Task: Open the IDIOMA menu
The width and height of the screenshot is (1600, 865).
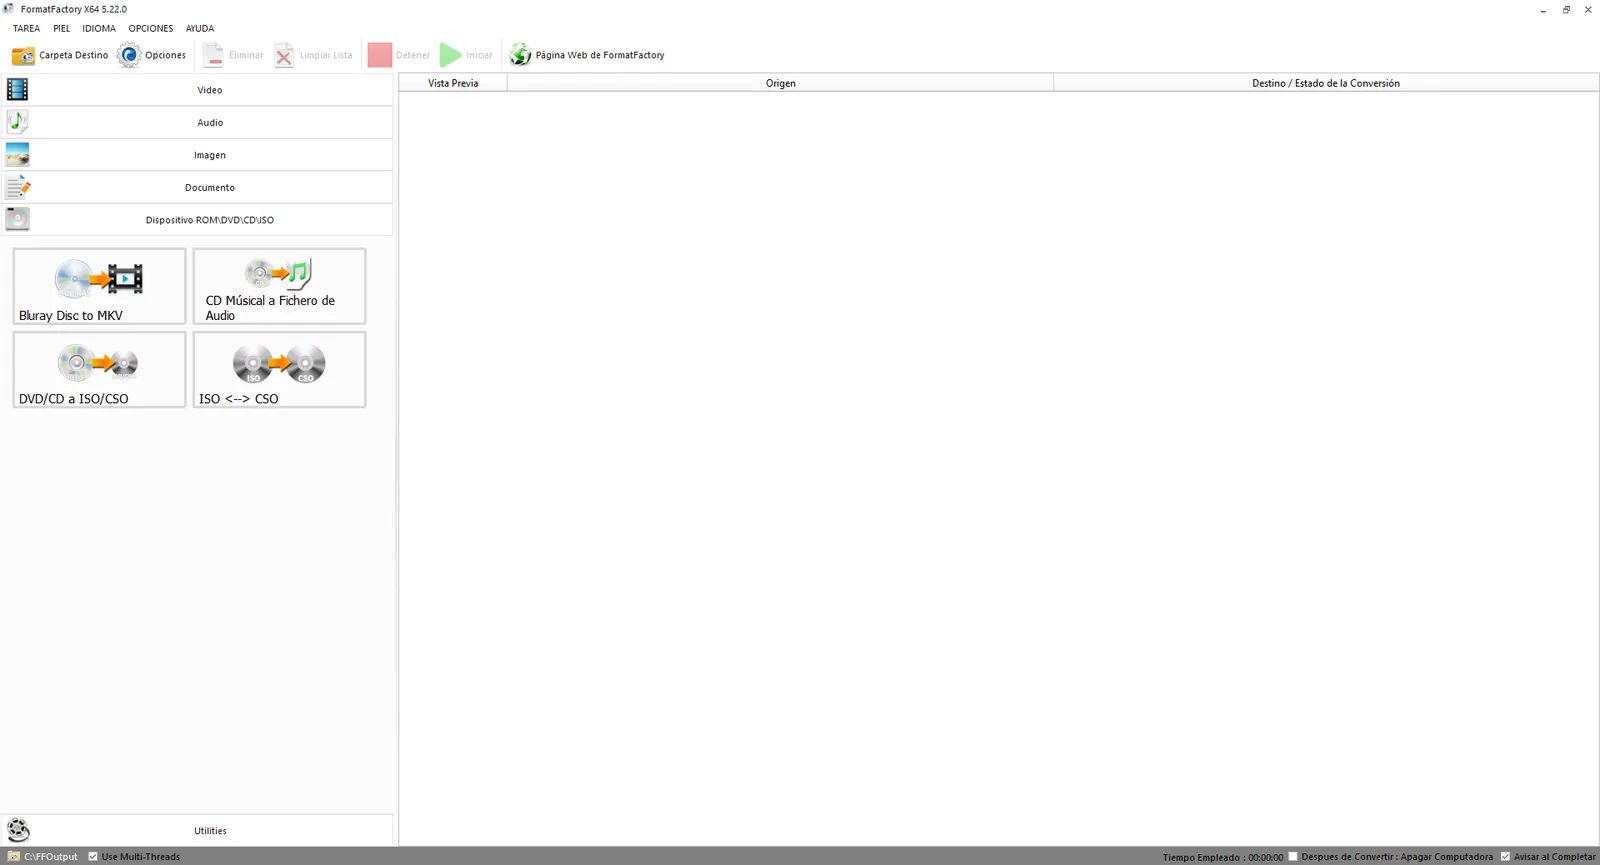Action: tap(99, 28)
